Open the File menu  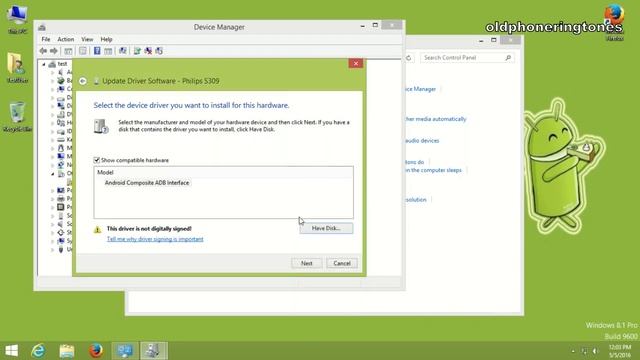46,39
